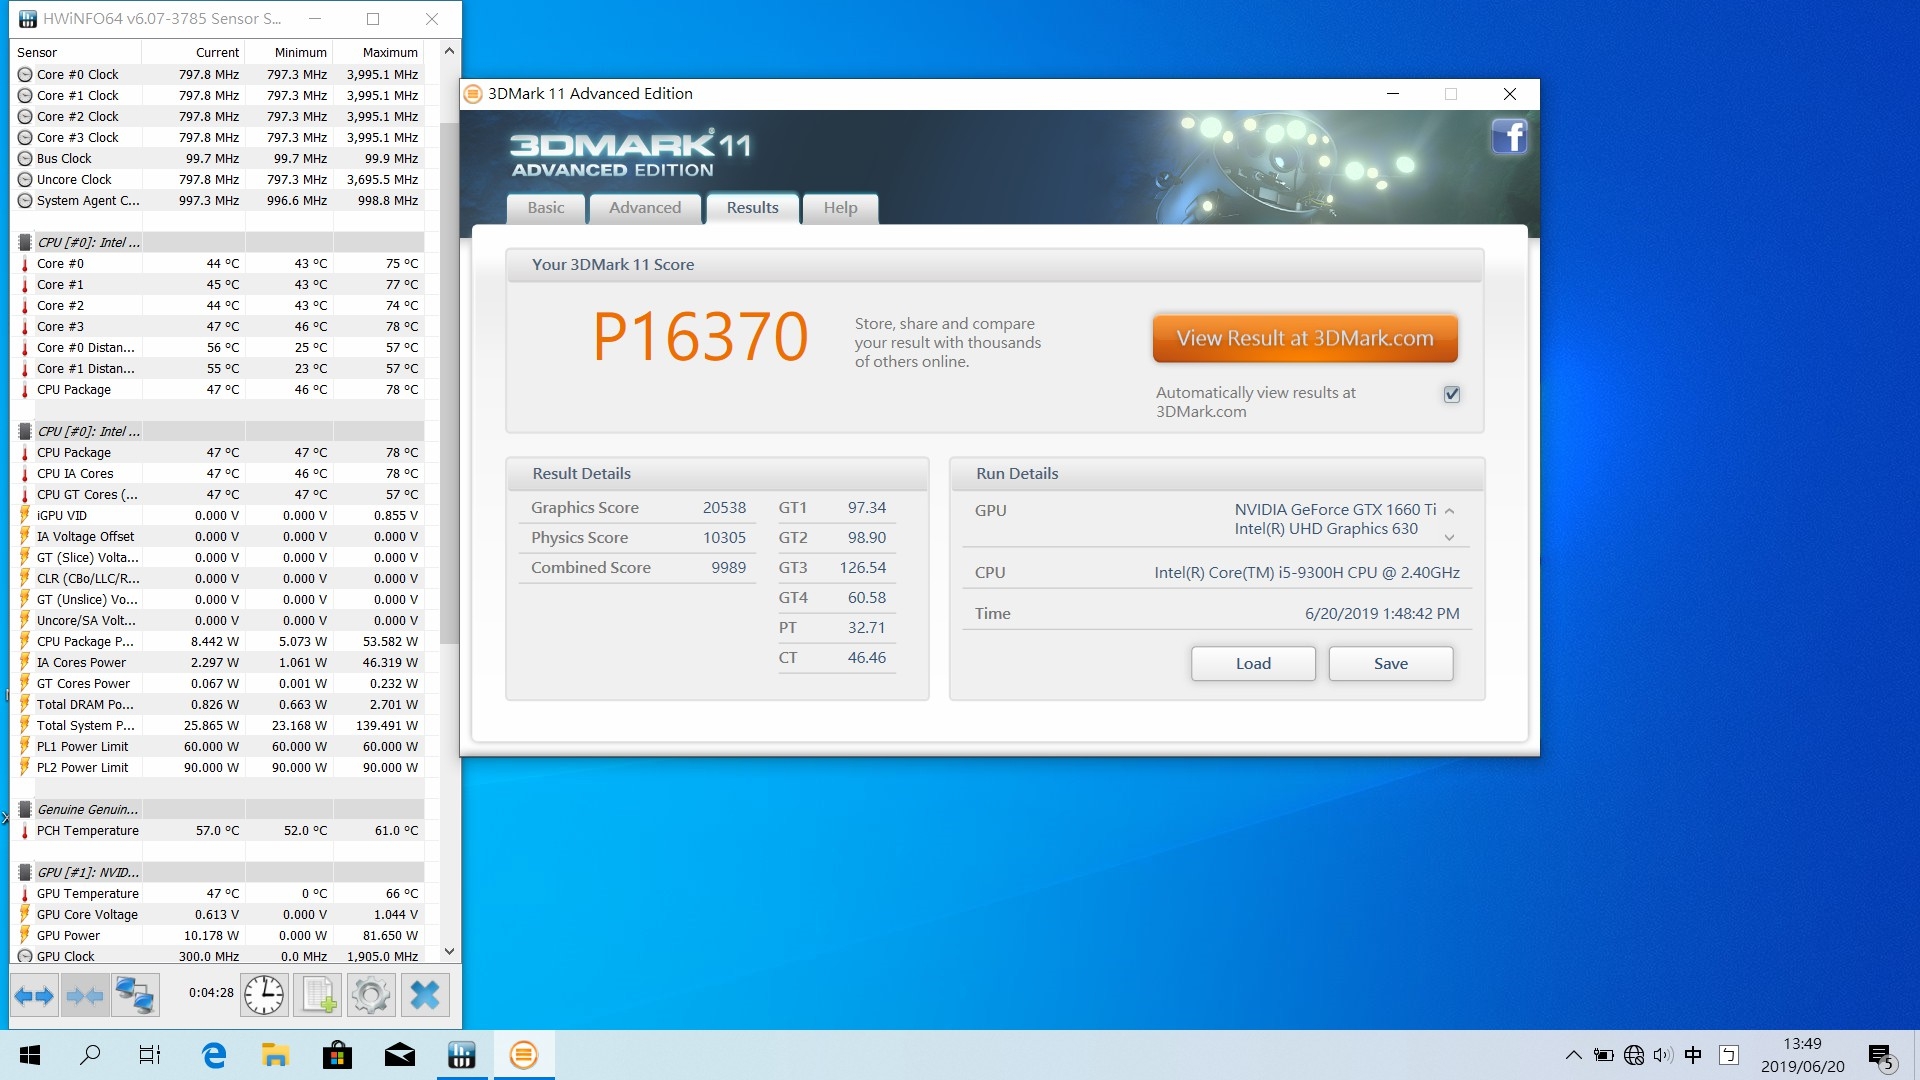Click View Result at 3DMark.com button
Viewport: 1920px width, 1080px height.
pos(1305,338)
